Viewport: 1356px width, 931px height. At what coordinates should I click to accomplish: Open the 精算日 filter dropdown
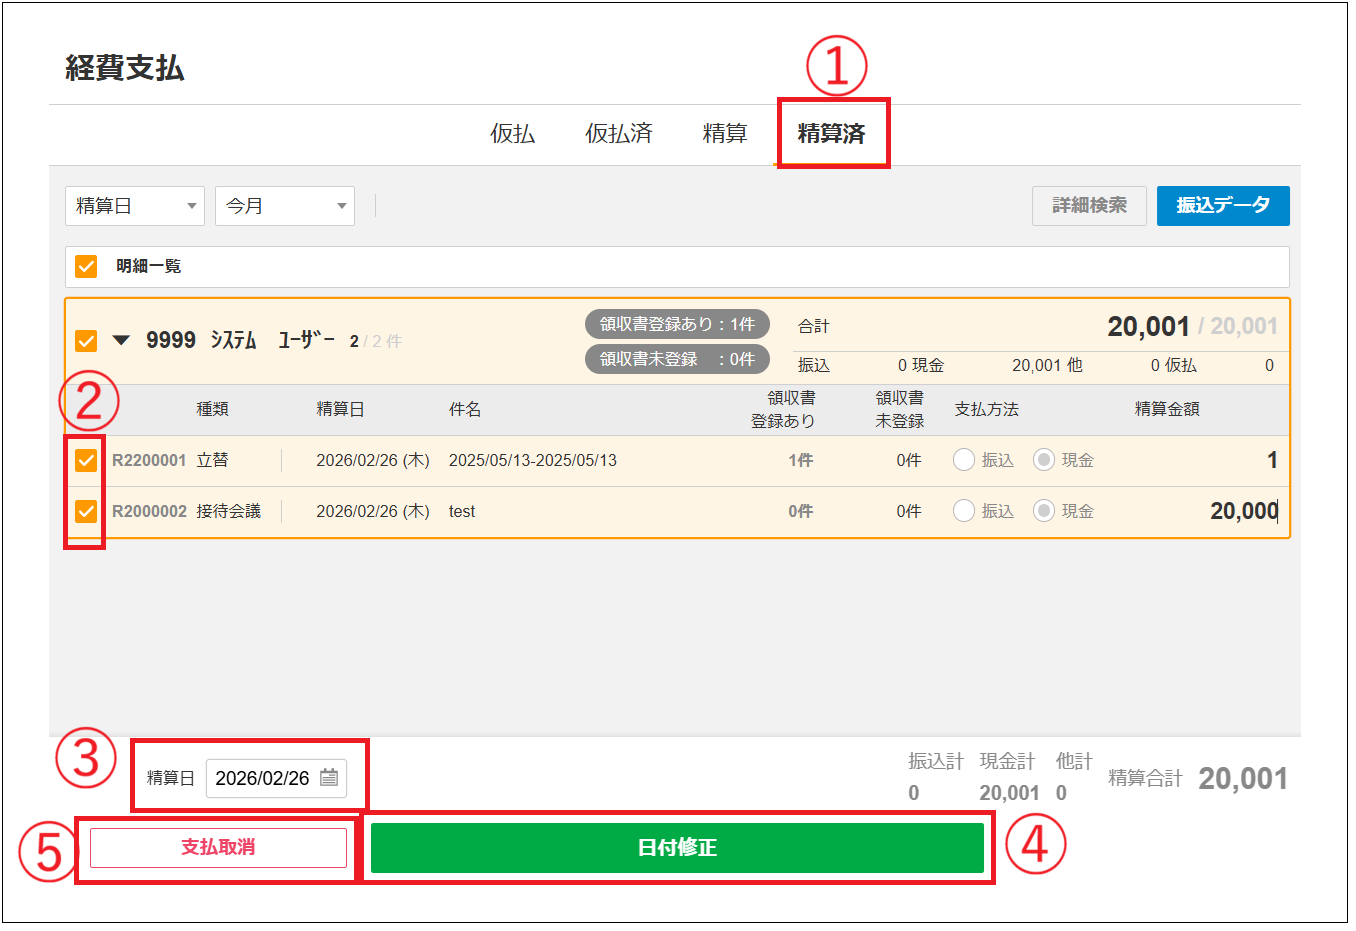pyautogui.click(x=135, y=206)
